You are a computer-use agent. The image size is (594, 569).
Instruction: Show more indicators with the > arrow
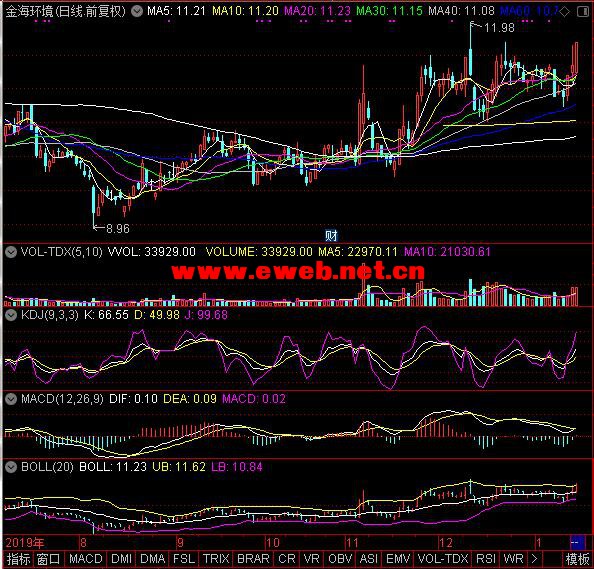[535, 558]
